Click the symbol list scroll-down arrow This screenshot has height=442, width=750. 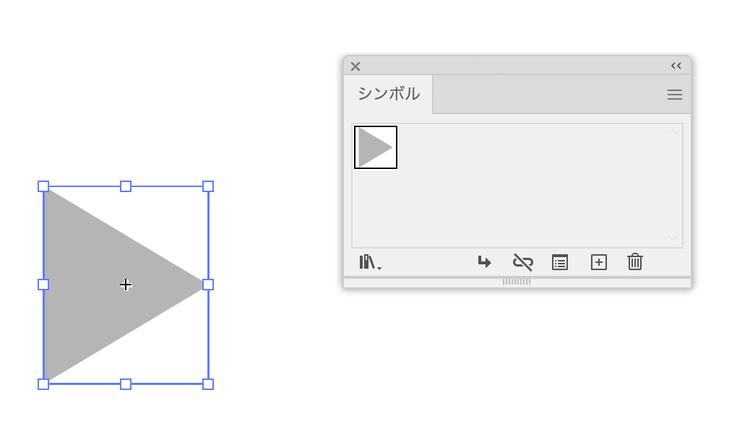pos(673,238)
